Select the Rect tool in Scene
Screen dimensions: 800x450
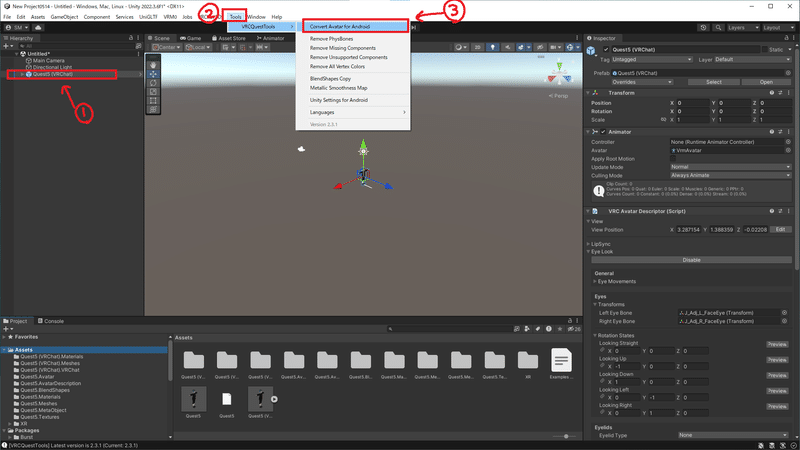[x=153, y=101]
